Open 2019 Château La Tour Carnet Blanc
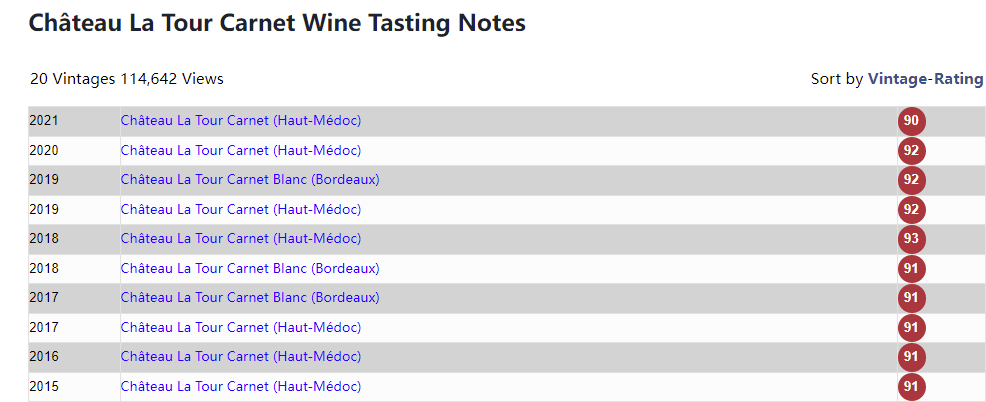 (250, 179)
